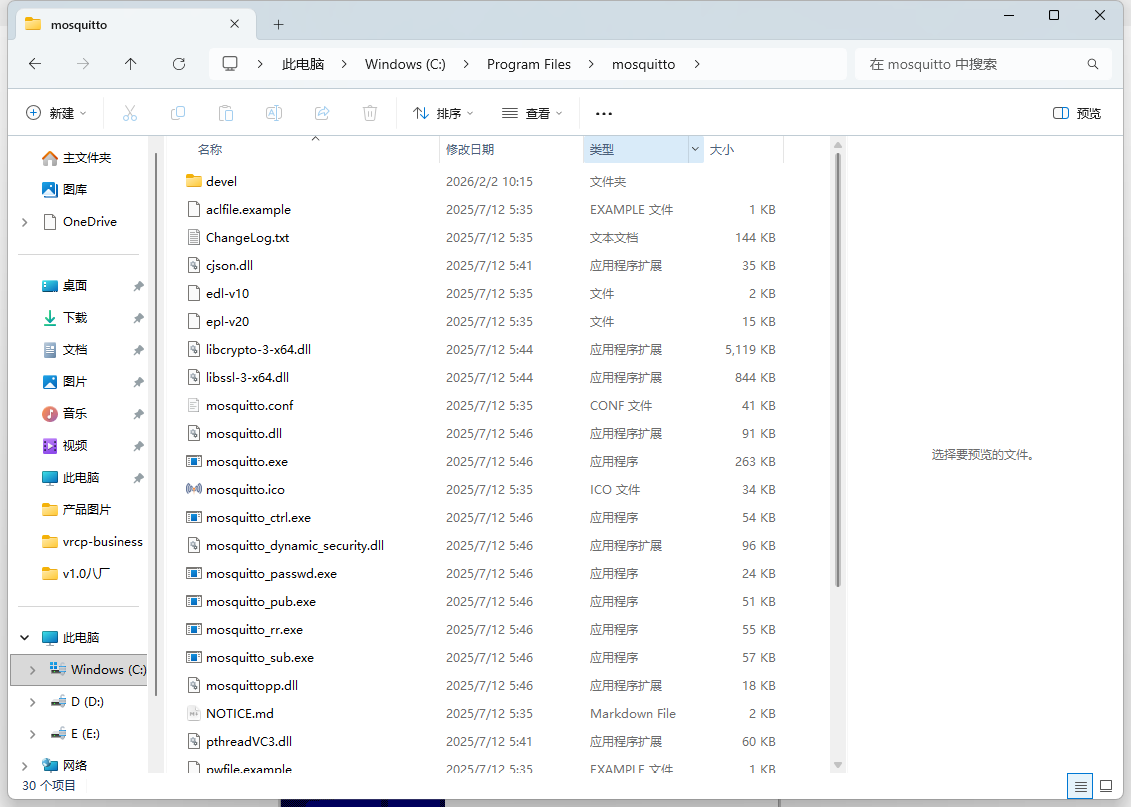Go back with the left arrow

tap(35, 64)
